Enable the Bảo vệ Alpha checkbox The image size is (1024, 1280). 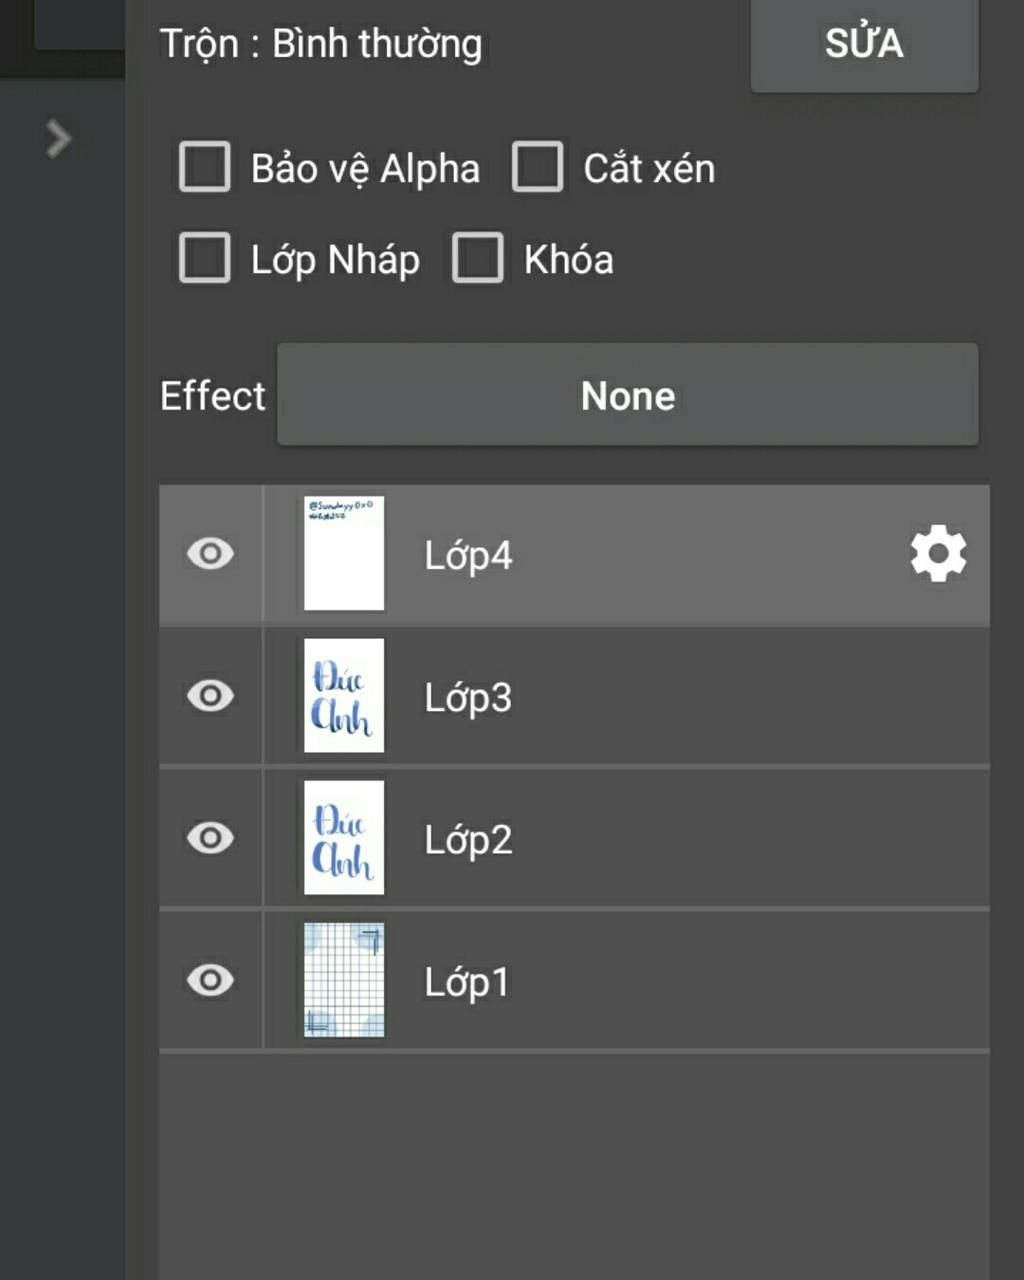(x=205, y=166)
